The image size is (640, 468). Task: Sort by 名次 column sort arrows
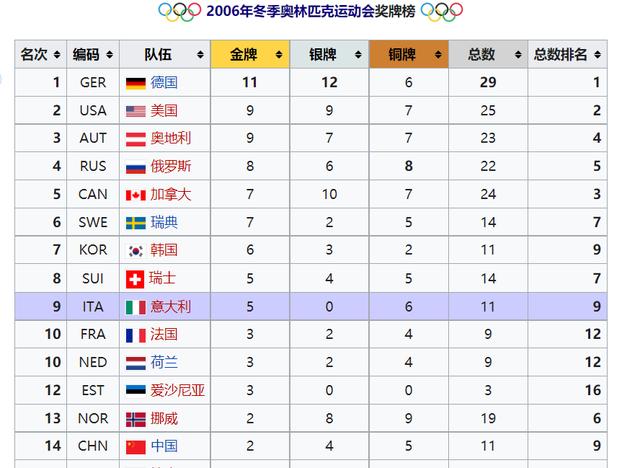point(57,54)
